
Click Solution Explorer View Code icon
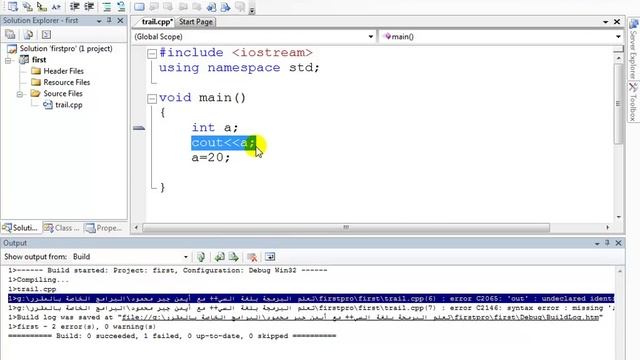[x=46, y=35]
